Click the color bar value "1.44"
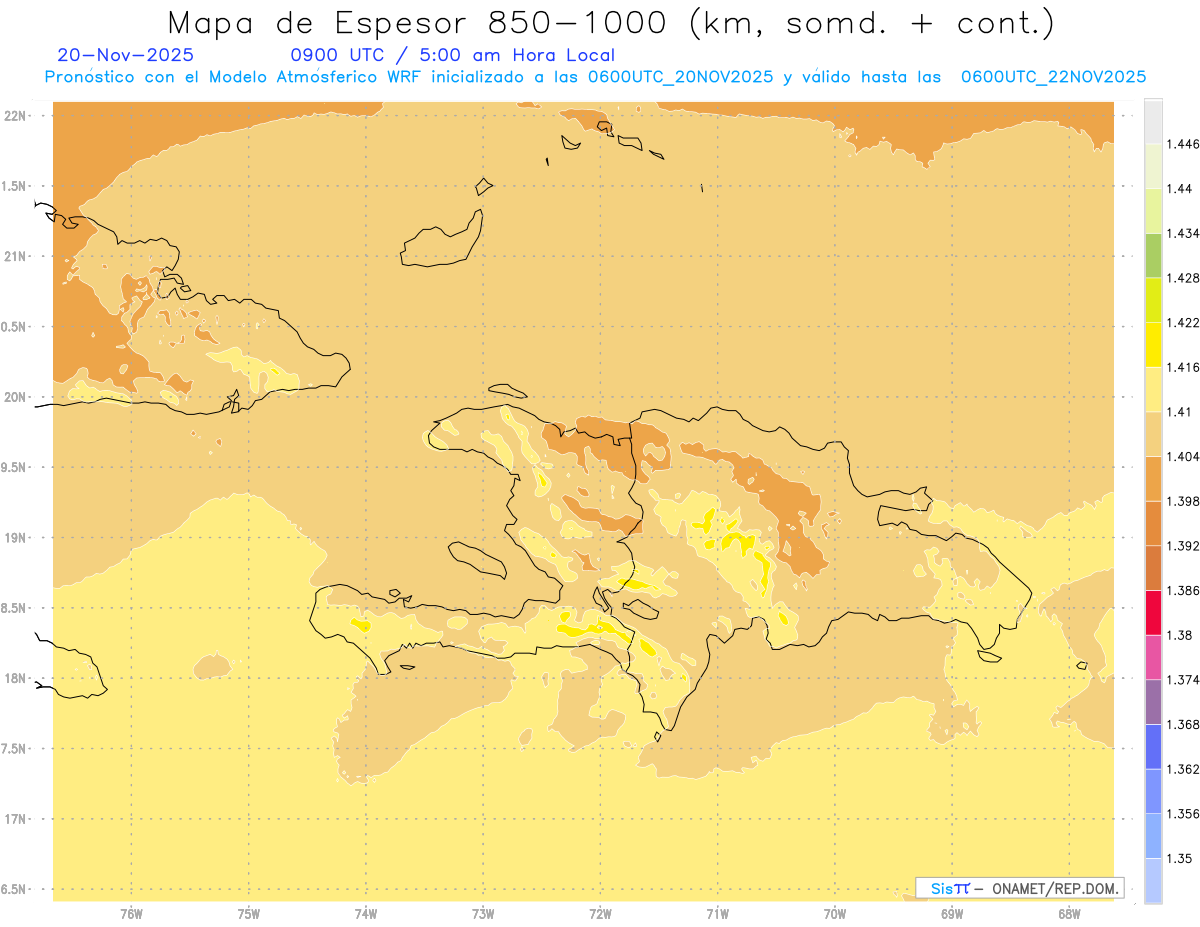Image resolution: width=1200 pixels, height=927 pixels. point(1178,189)
